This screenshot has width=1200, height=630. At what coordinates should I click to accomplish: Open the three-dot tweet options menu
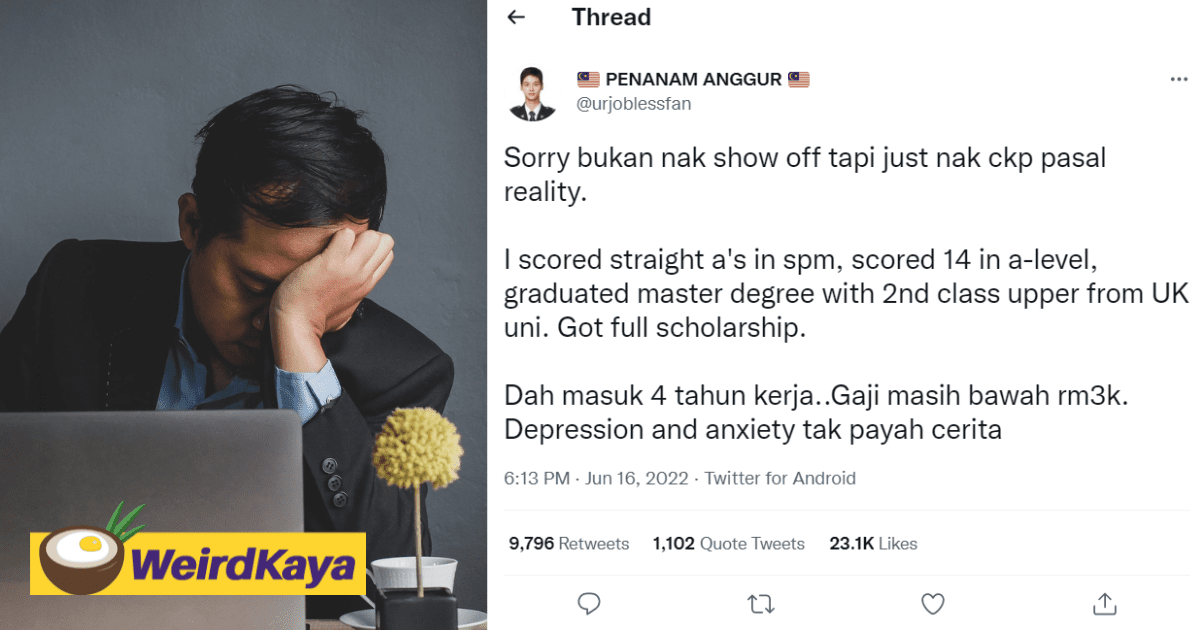pos(1179,79)
